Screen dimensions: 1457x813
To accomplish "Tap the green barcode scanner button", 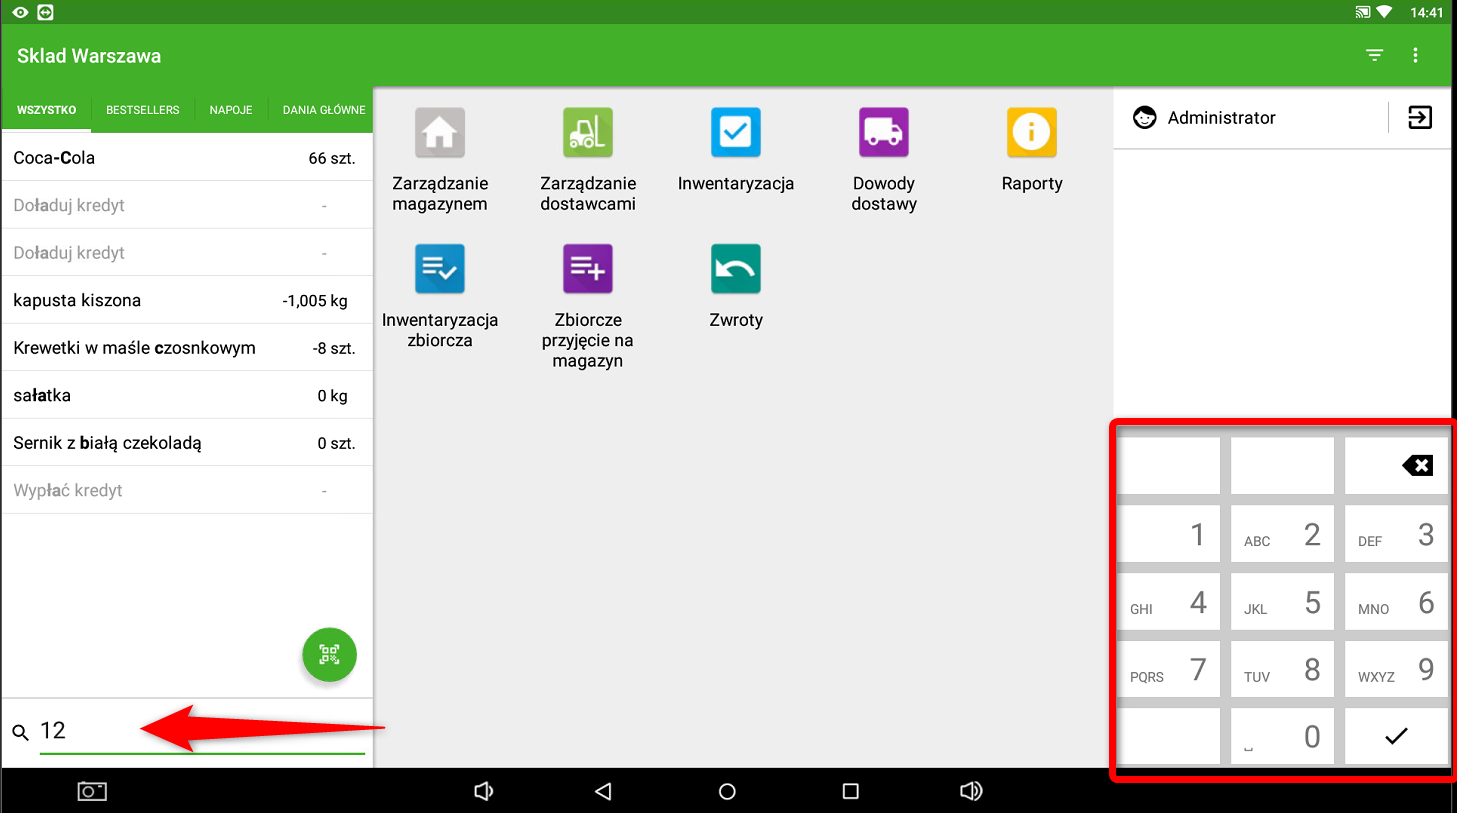I will [329, 655].
